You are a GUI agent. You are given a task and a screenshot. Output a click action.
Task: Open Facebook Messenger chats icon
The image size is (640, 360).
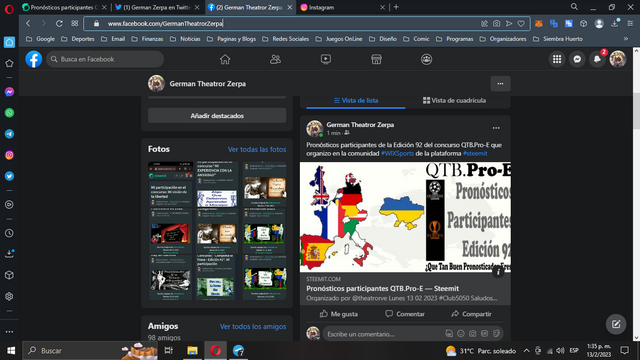(577, 60)
